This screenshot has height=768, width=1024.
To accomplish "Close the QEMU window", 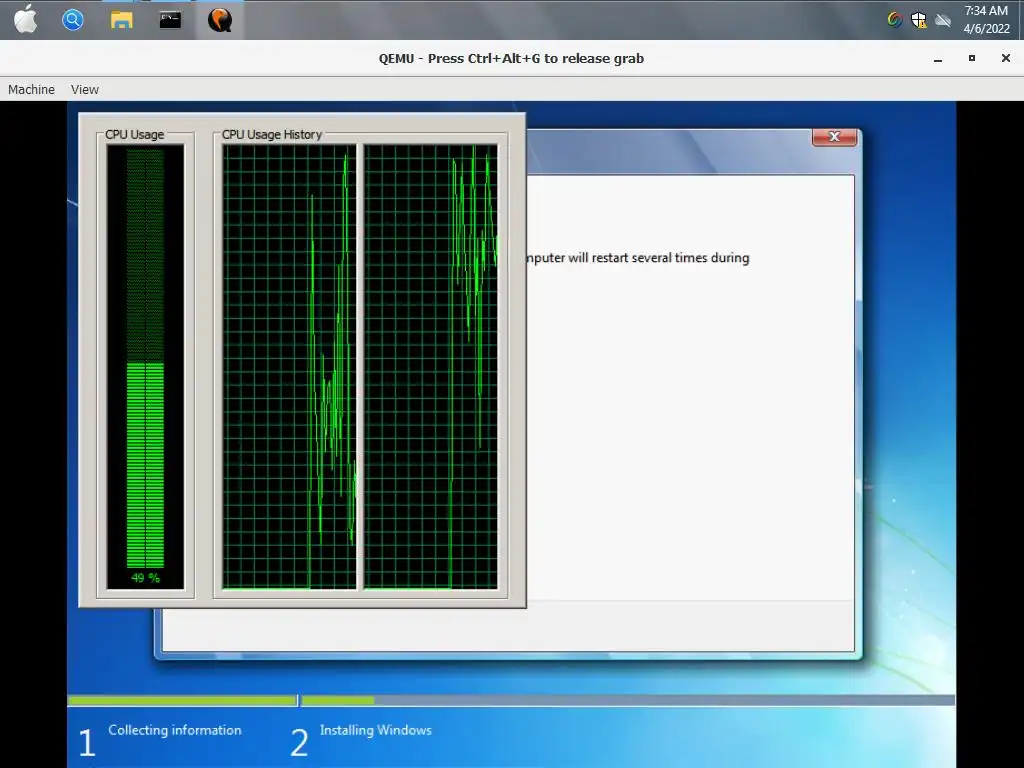I will pos(1006,58).
